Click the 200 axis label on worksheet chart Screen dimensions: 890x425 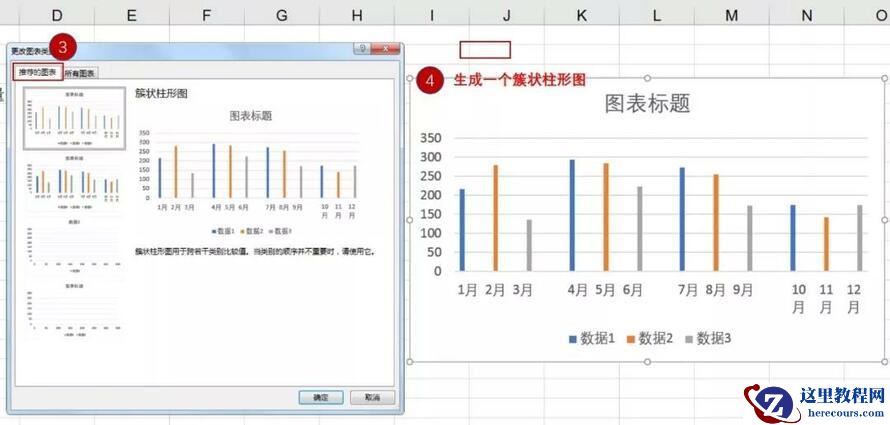click(x=431, y=195)
